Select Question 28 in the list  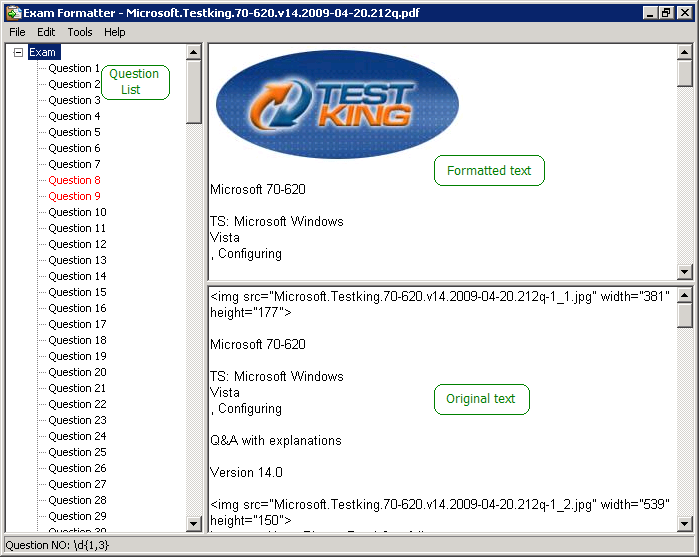[78, 500]
